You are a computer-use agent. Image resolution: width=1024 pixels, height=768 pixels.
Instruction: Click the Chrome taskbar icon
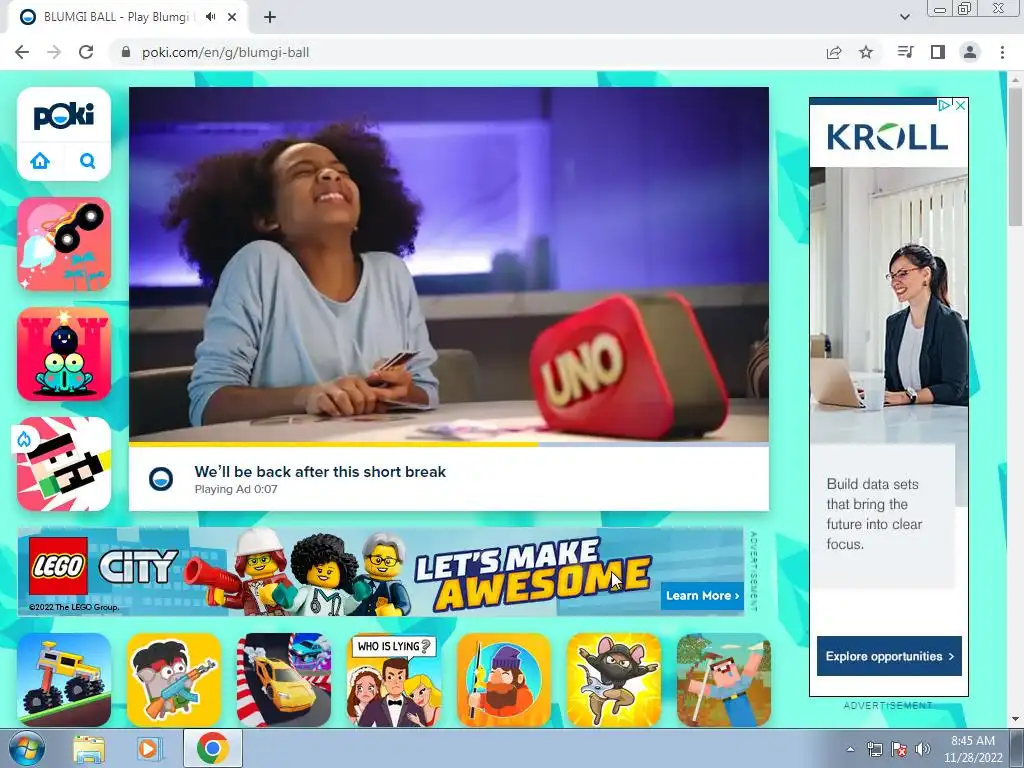[212, 748]
